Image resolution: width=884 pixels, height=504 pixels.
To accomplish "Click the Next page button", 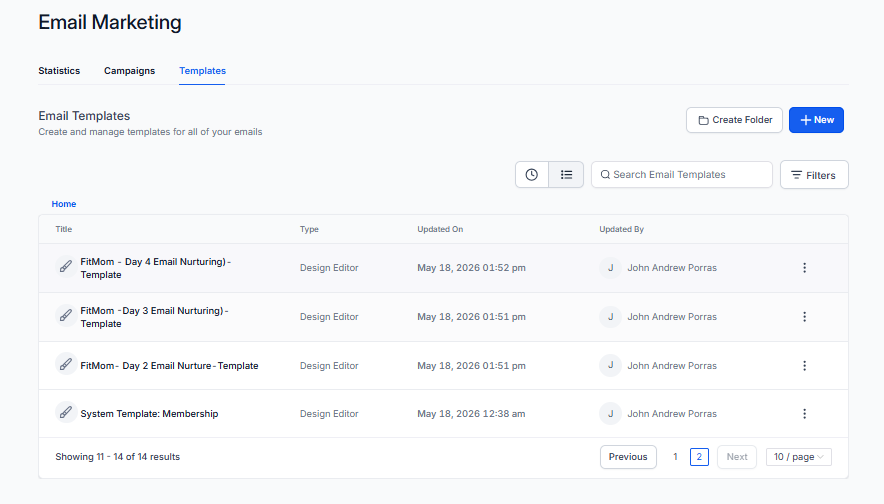I will tap(737, 457).
